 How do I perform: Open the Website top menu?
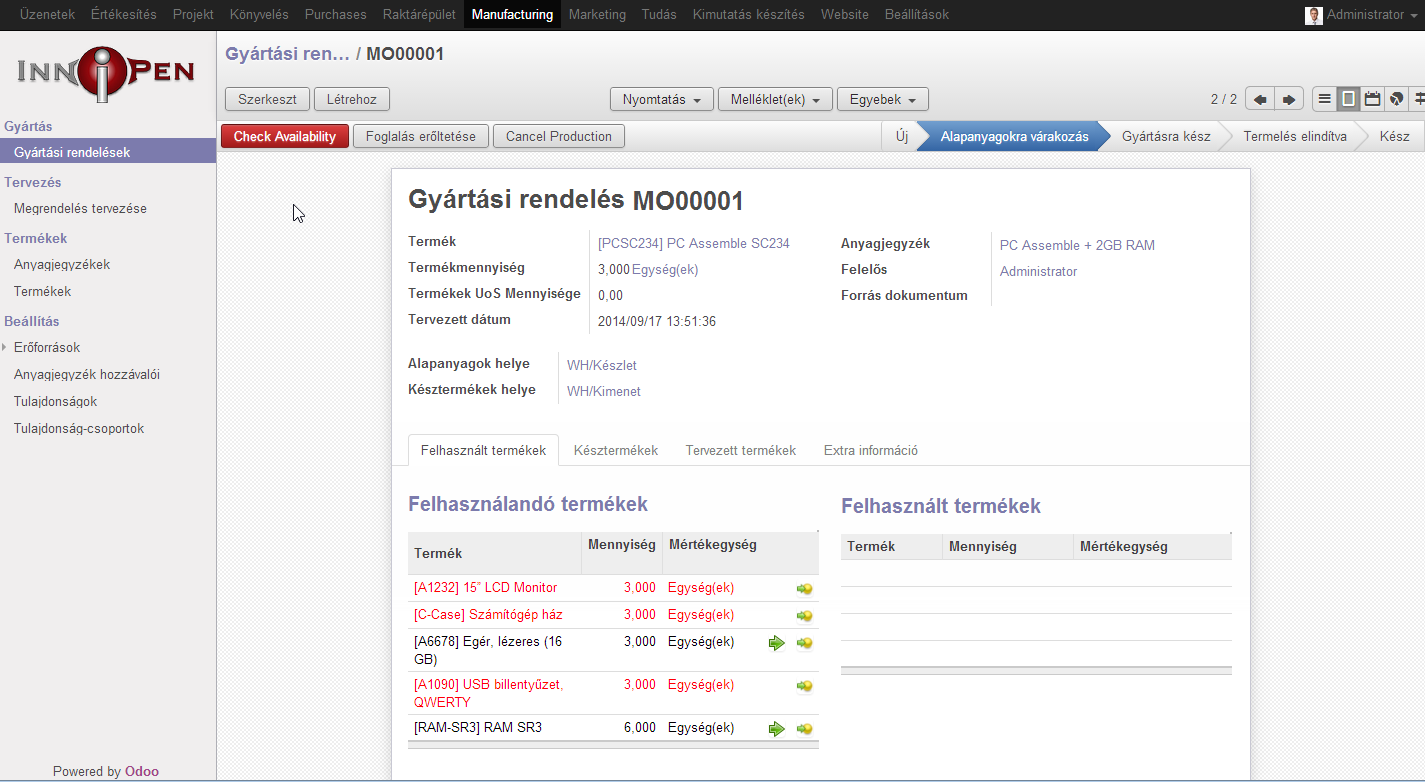(x=845, y=15)
